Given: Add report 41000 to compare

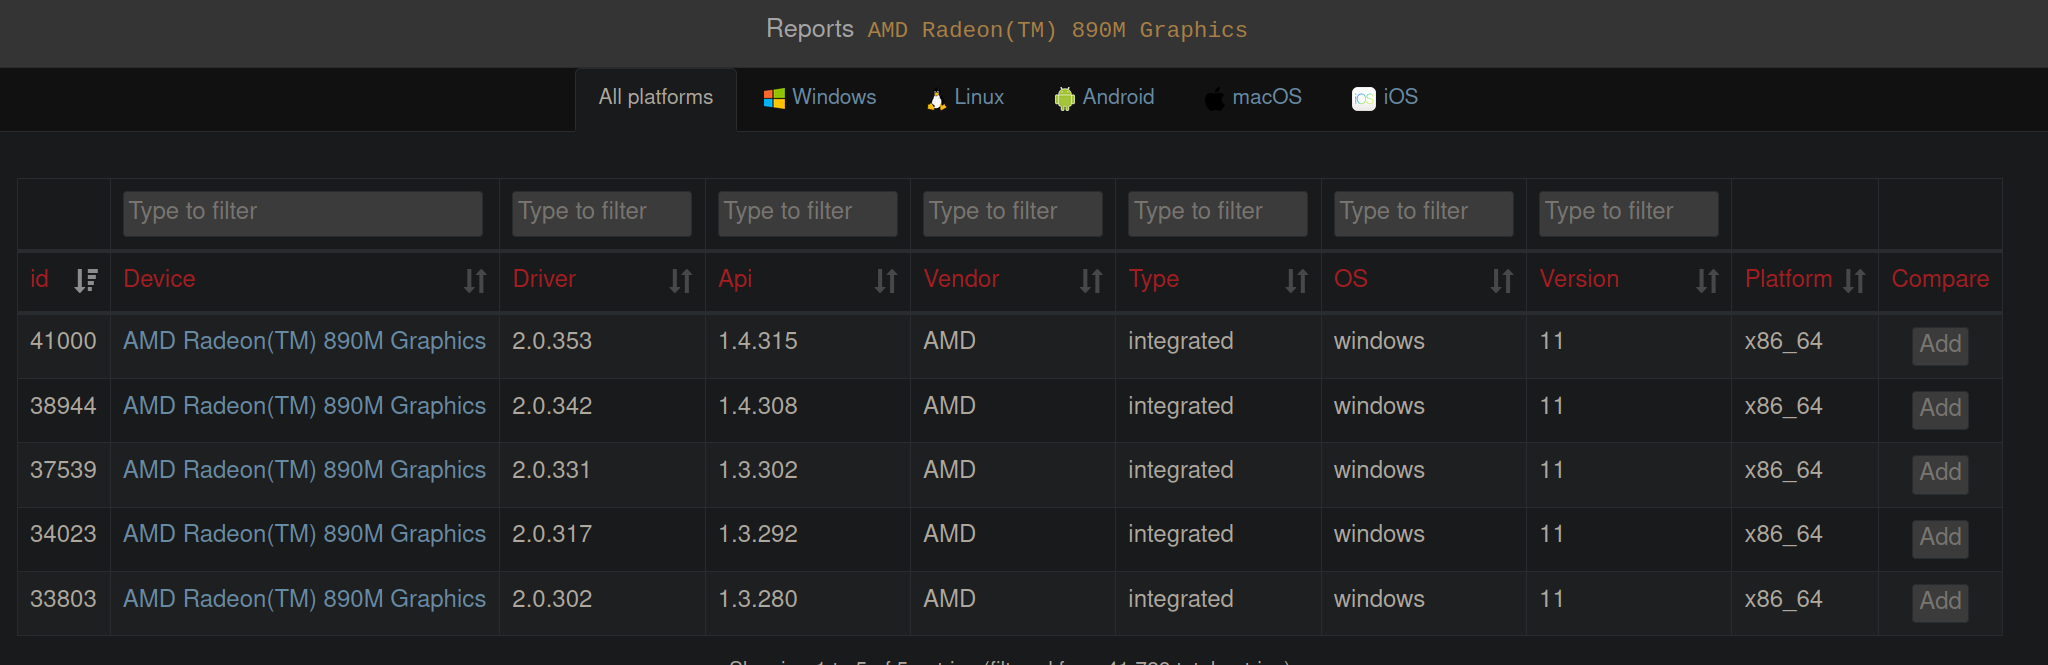Looking at the screenshot, I should click(1940, 345).
